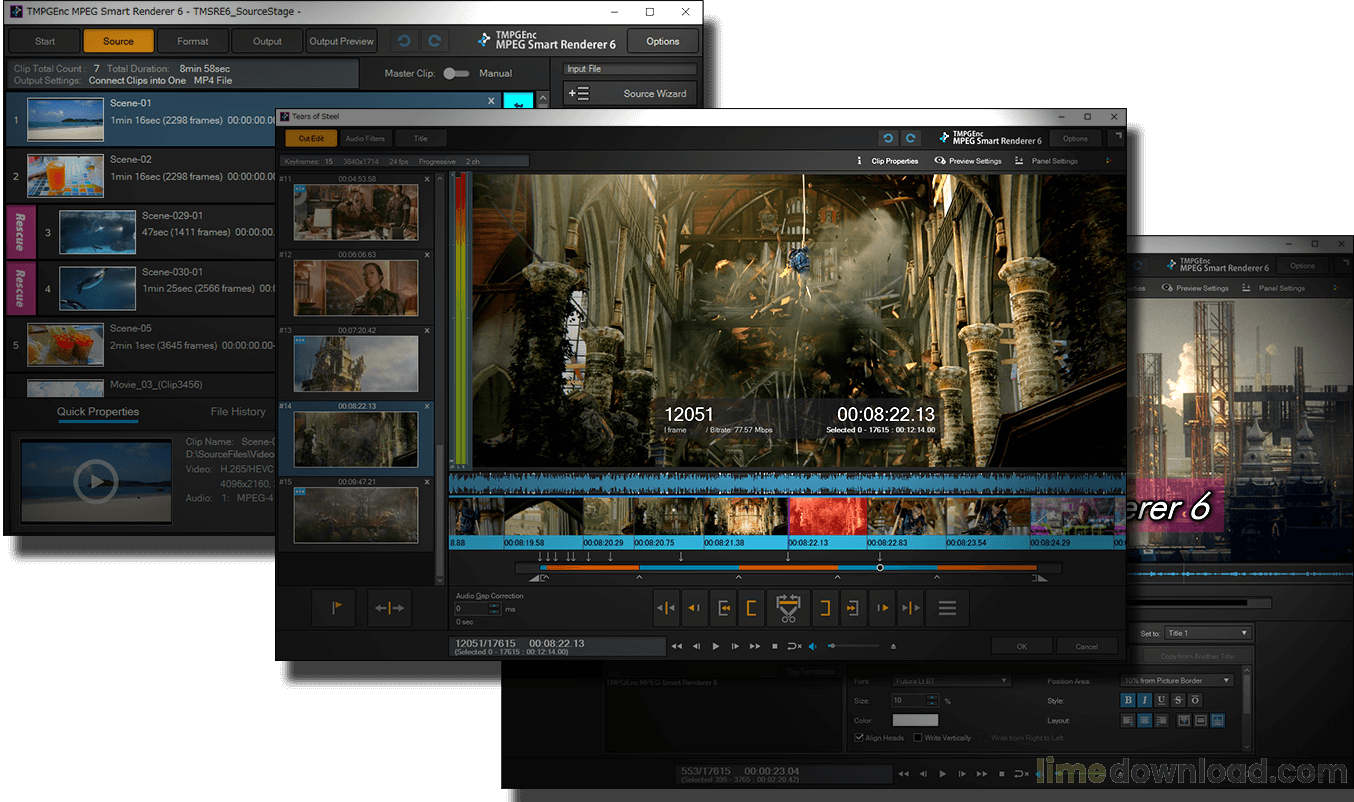
Task: Remove keyframe #14 with its X button
Action: pos(427,406)
